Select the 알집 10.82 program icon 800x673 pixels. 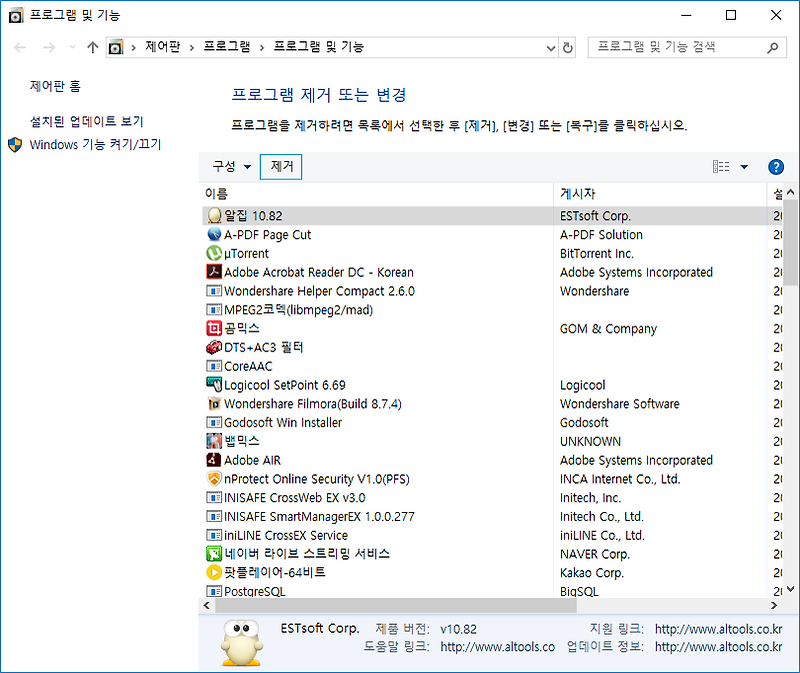point(214,216)
